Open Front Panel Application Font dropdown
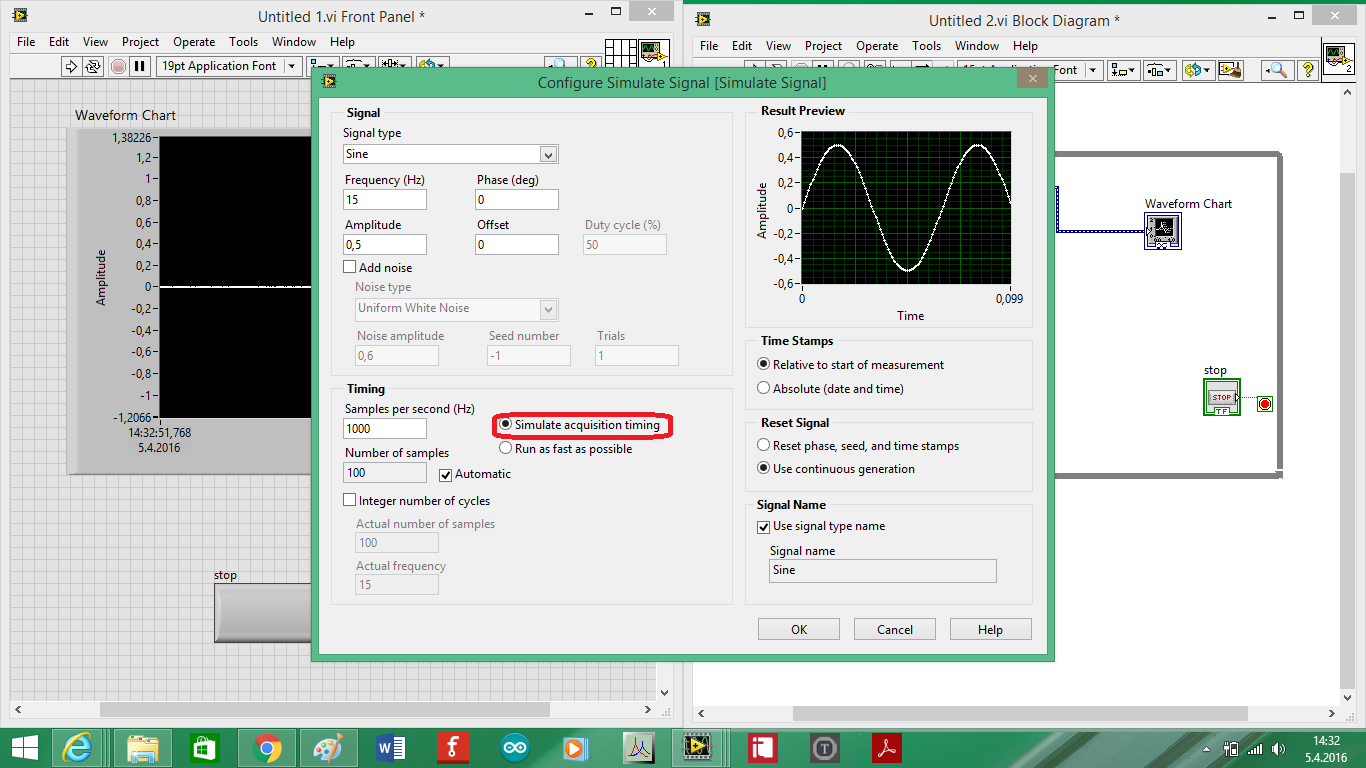 [292, 66]
